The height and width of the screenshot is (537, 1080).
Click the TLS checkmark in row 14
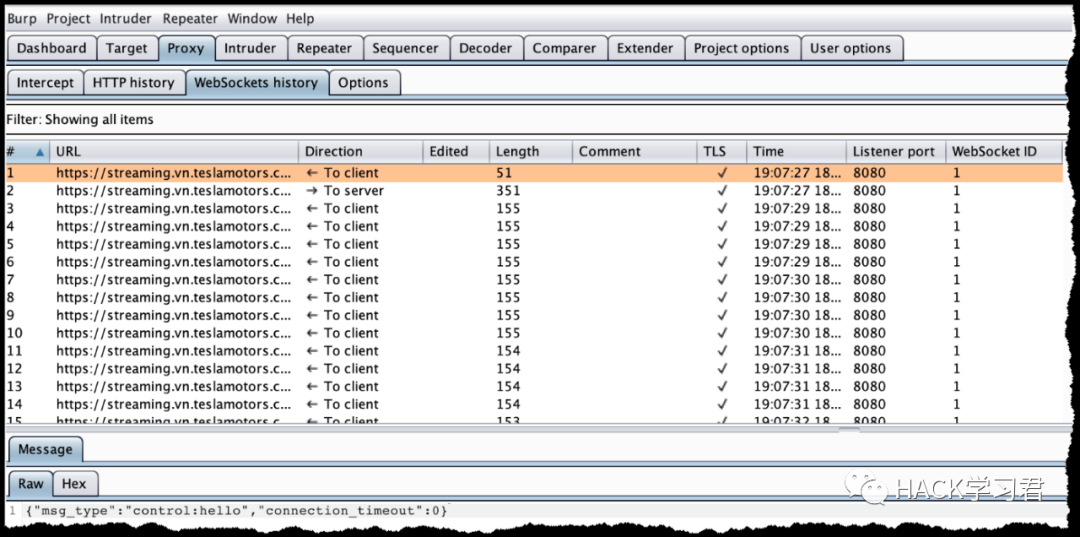[722, 405]
